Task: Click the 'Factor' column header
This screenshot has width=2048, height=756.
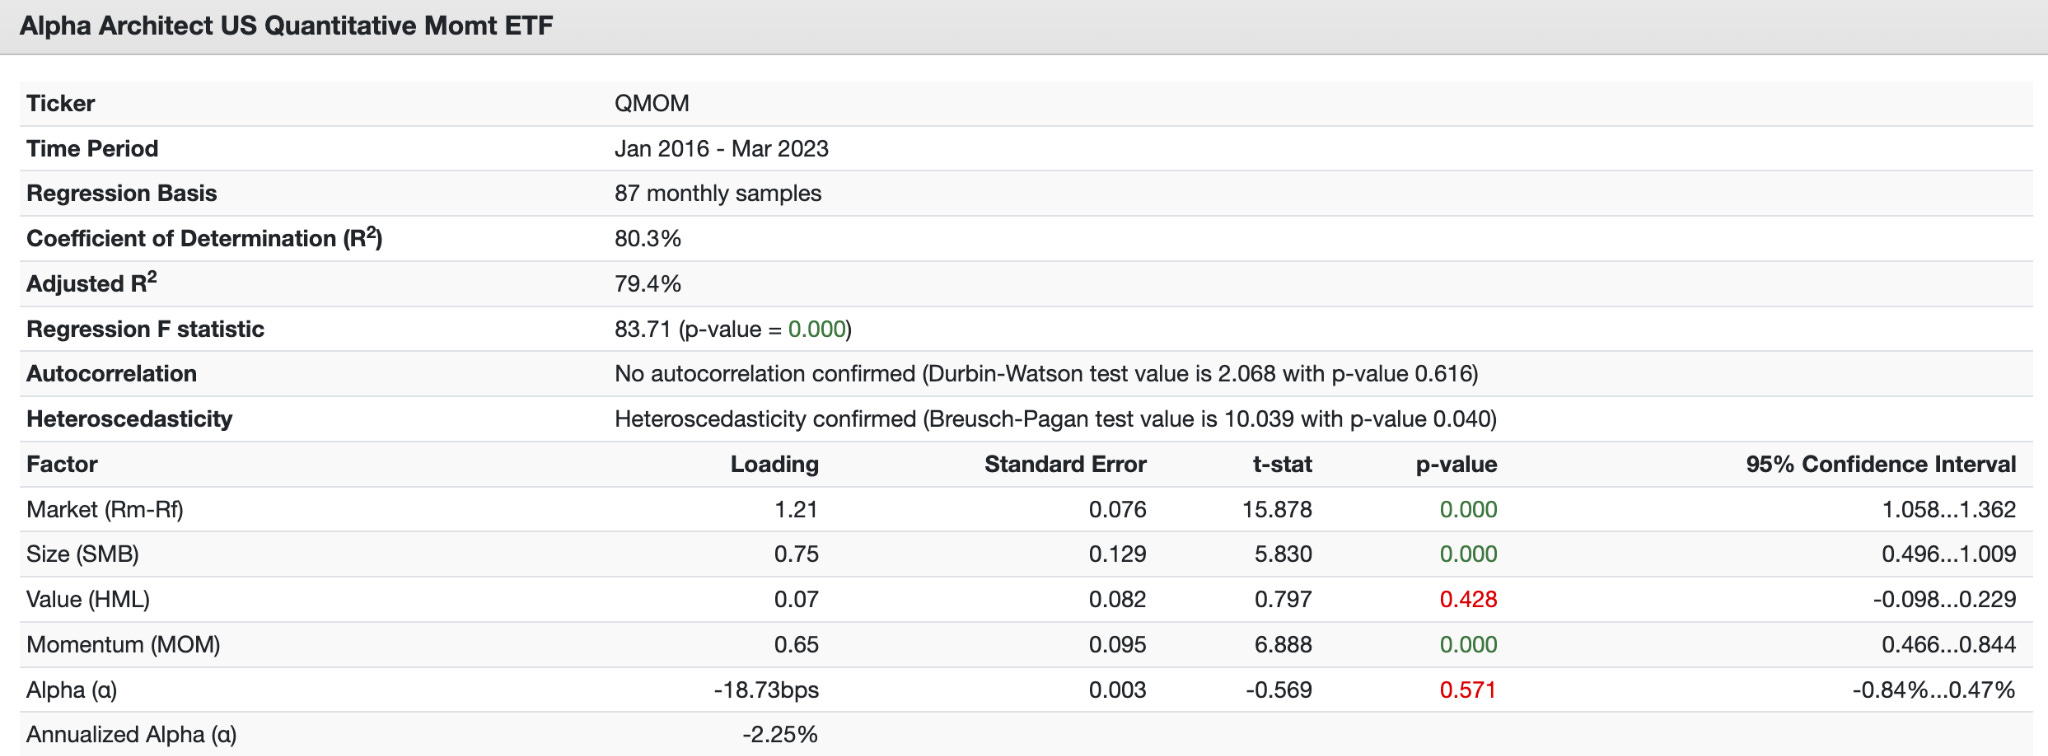Action: (62, 464)
